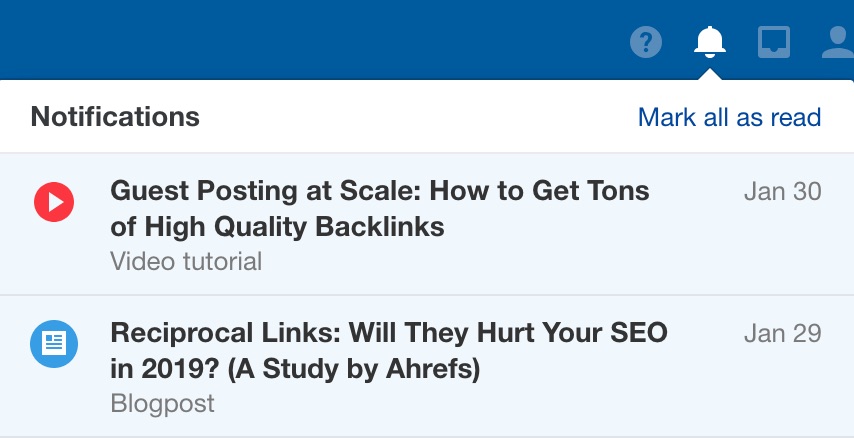Click the Video tutorial label
The height and width of the screenshot is (438, 854).
pos(186,262)
